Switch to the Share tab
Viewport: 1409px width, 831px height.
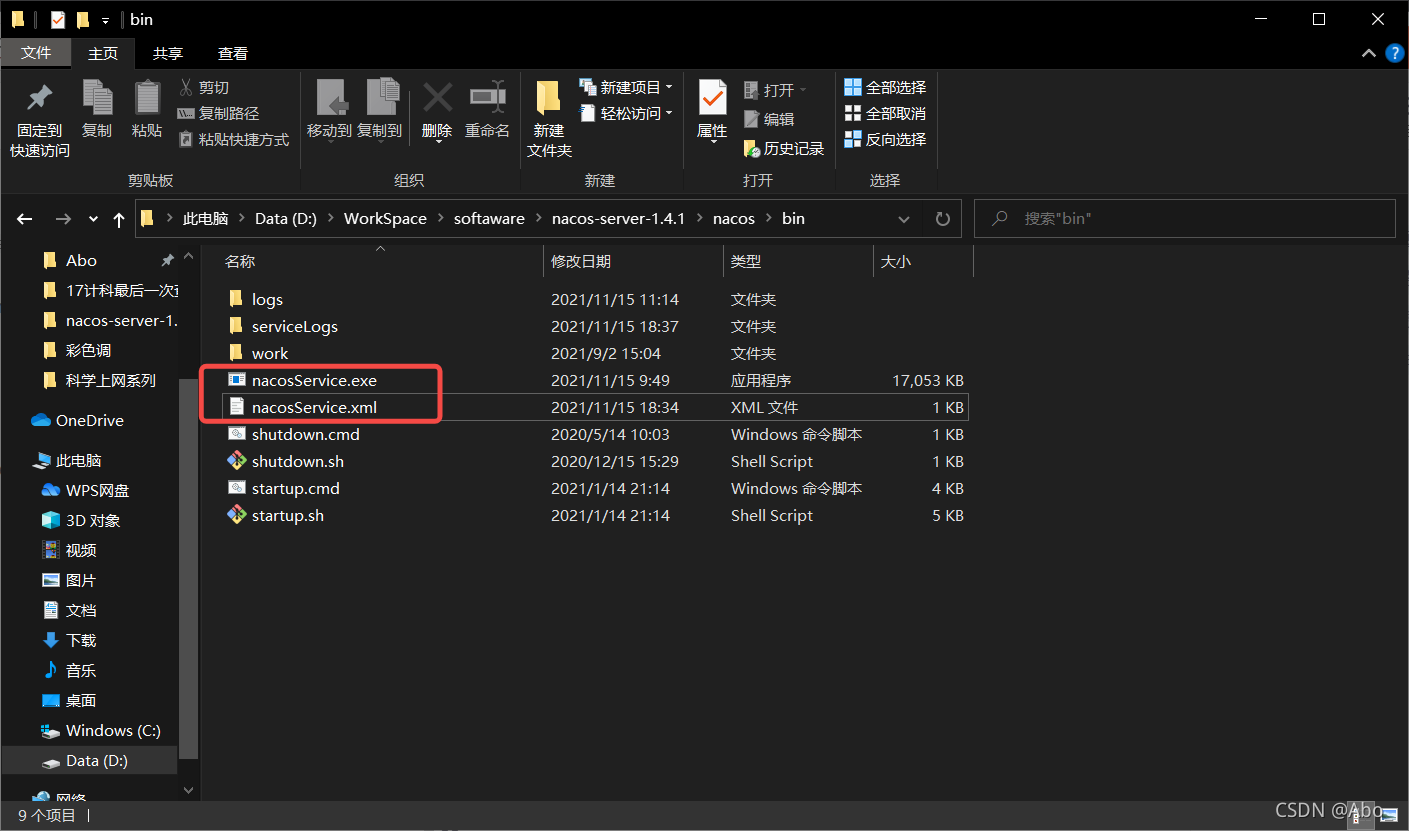click(168, 54)
